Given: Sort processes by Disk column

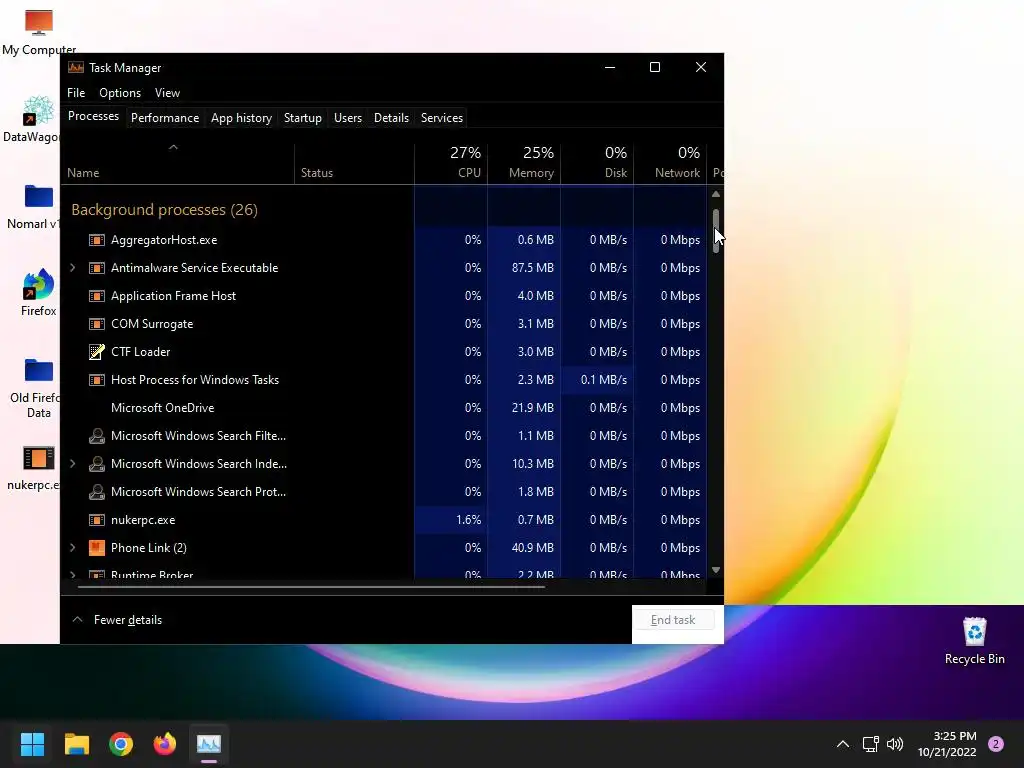Looking at the screenshot, I should pyautogui.click(x=597, y=162).
